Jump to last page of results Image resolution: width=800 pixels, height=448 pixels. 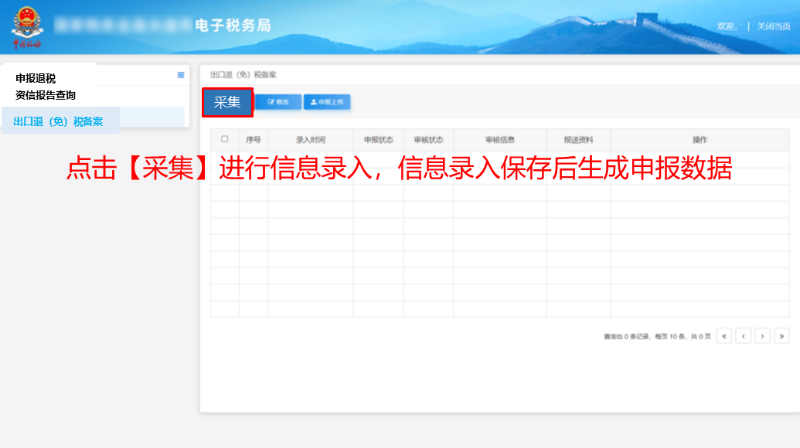pos(781,336)
